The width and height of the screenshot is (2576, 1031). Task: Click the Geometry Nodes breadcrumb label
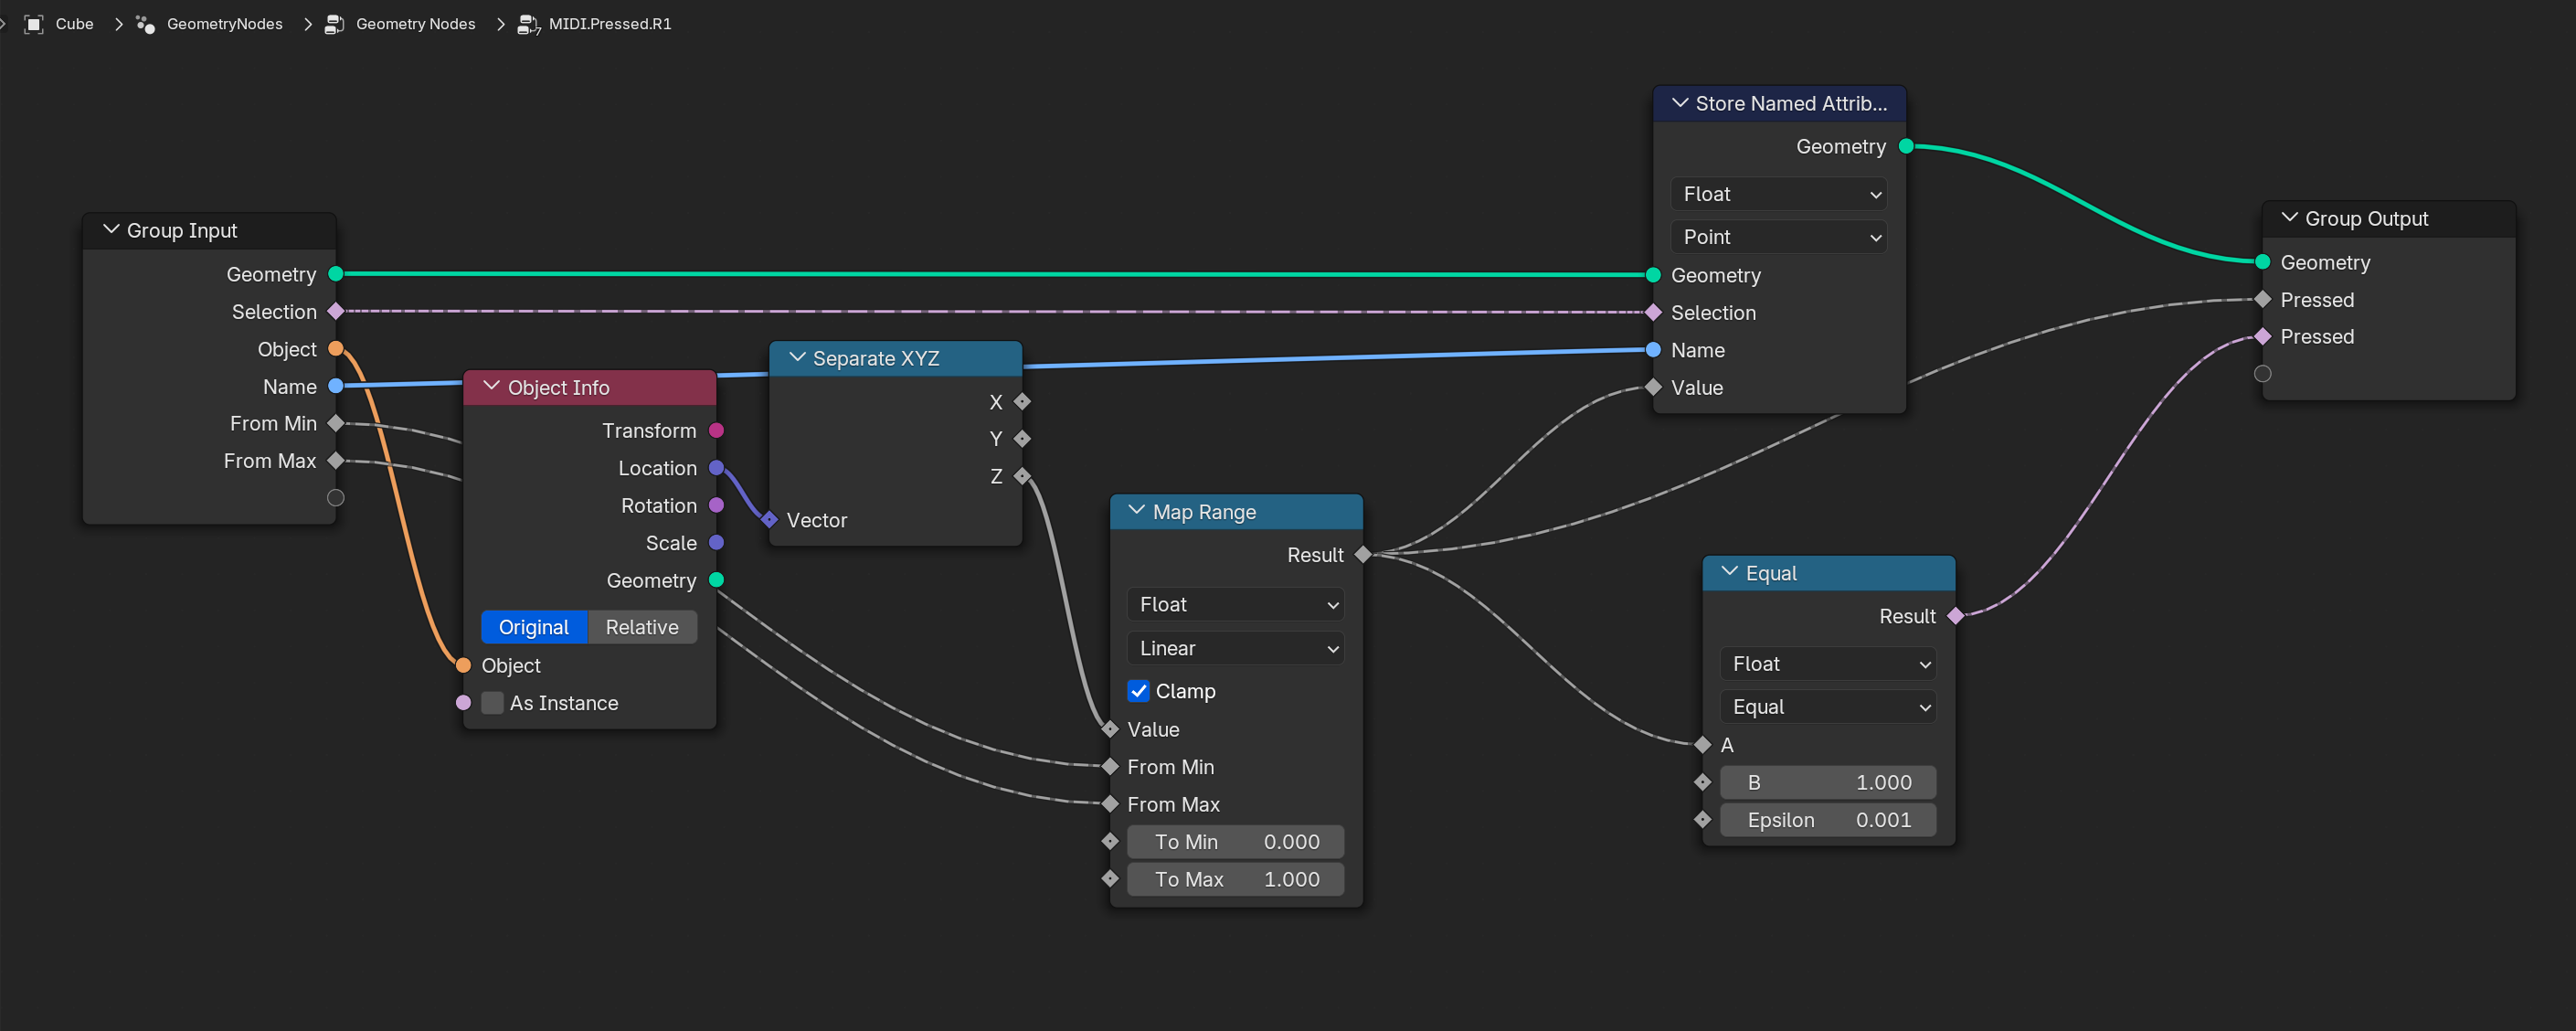416,24
